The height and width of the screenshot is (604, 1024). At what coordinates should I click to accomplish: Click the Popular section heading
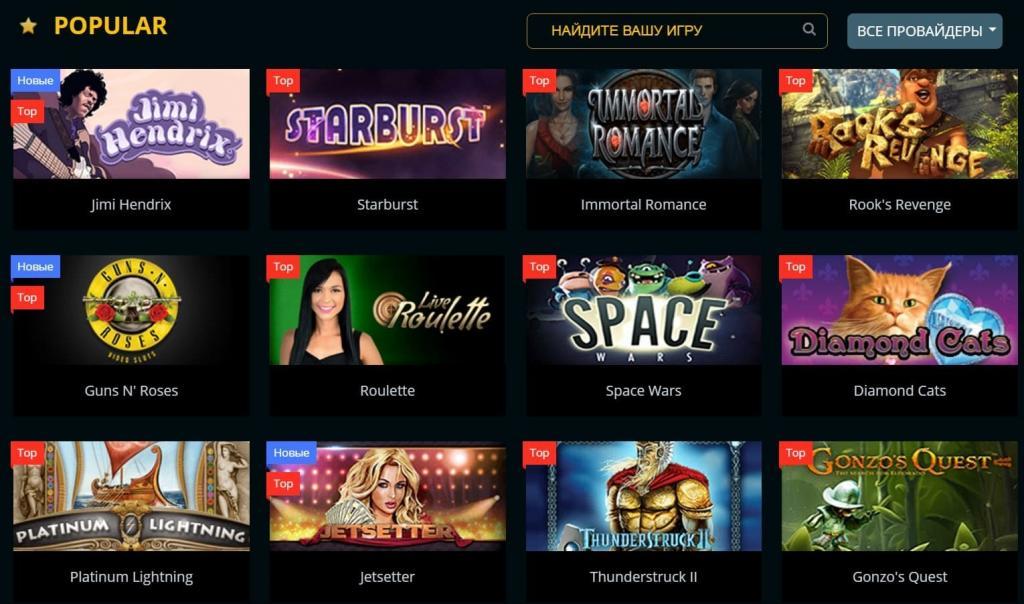tap(110, 26)
